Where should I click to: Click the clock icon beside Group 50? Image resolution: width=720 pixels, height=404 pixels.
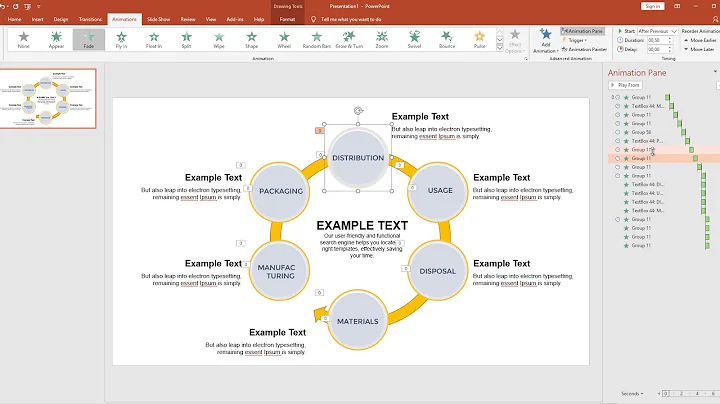(x=618, y=132)
